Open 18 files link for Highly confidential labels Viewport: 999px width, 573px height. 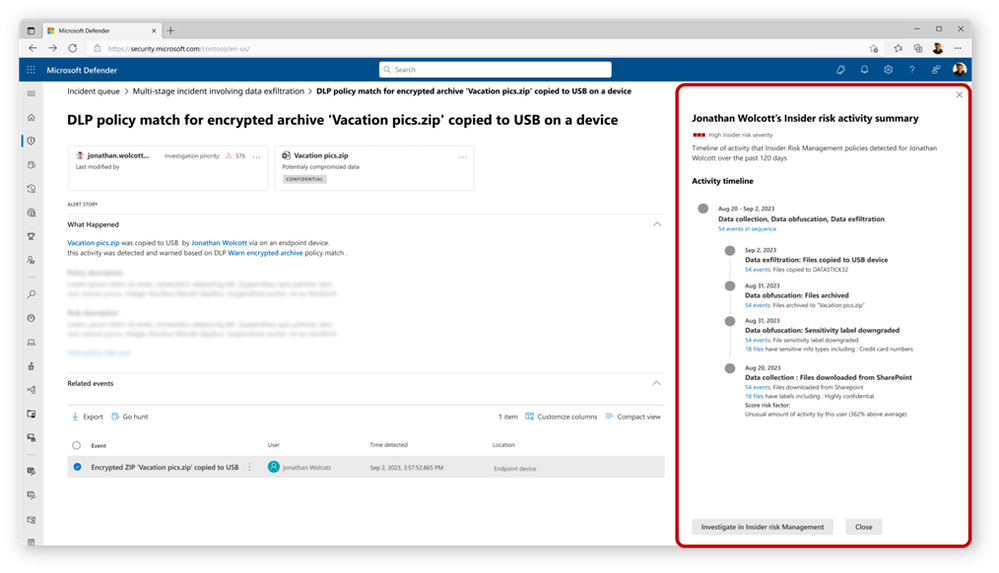pos(754,396)
